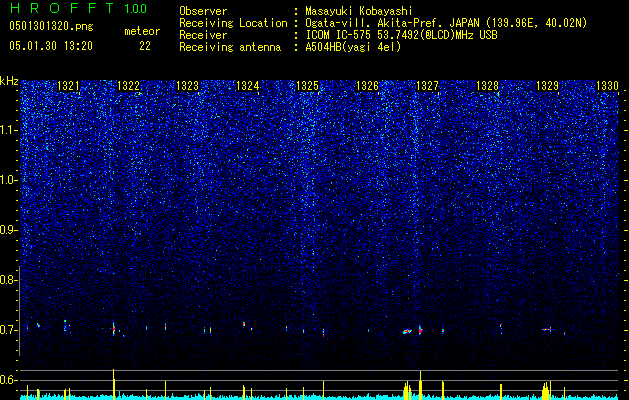Click the 1.0 frequency axis label
The width and height of the screenshot is (629, 400).
pyautogui.click(x=9, y=180)
